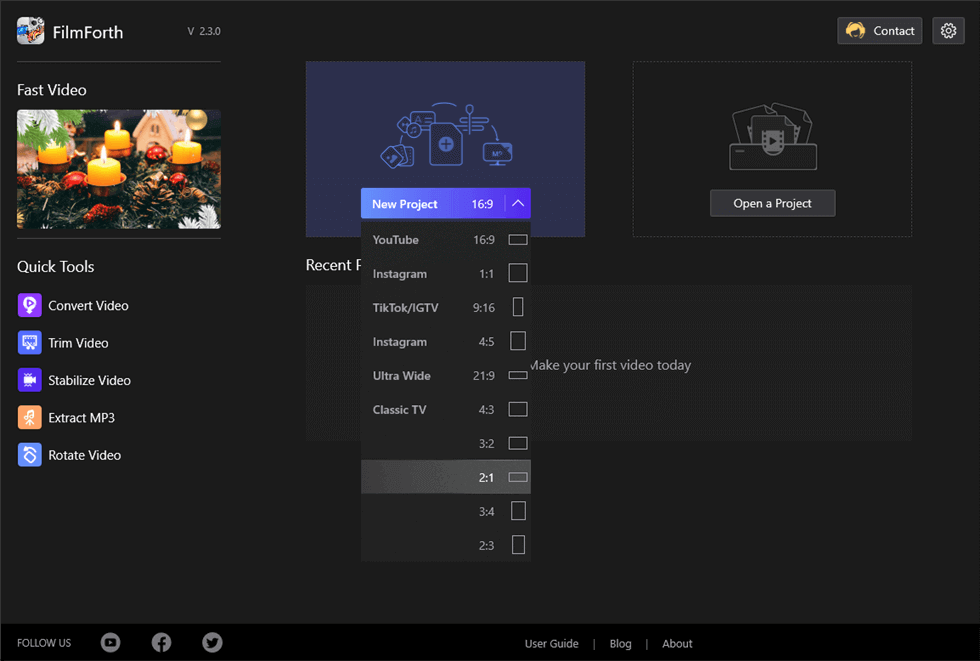Click the Stabilize Video tool icon
The height and width of the screenshot is (661, 980).
29,380
